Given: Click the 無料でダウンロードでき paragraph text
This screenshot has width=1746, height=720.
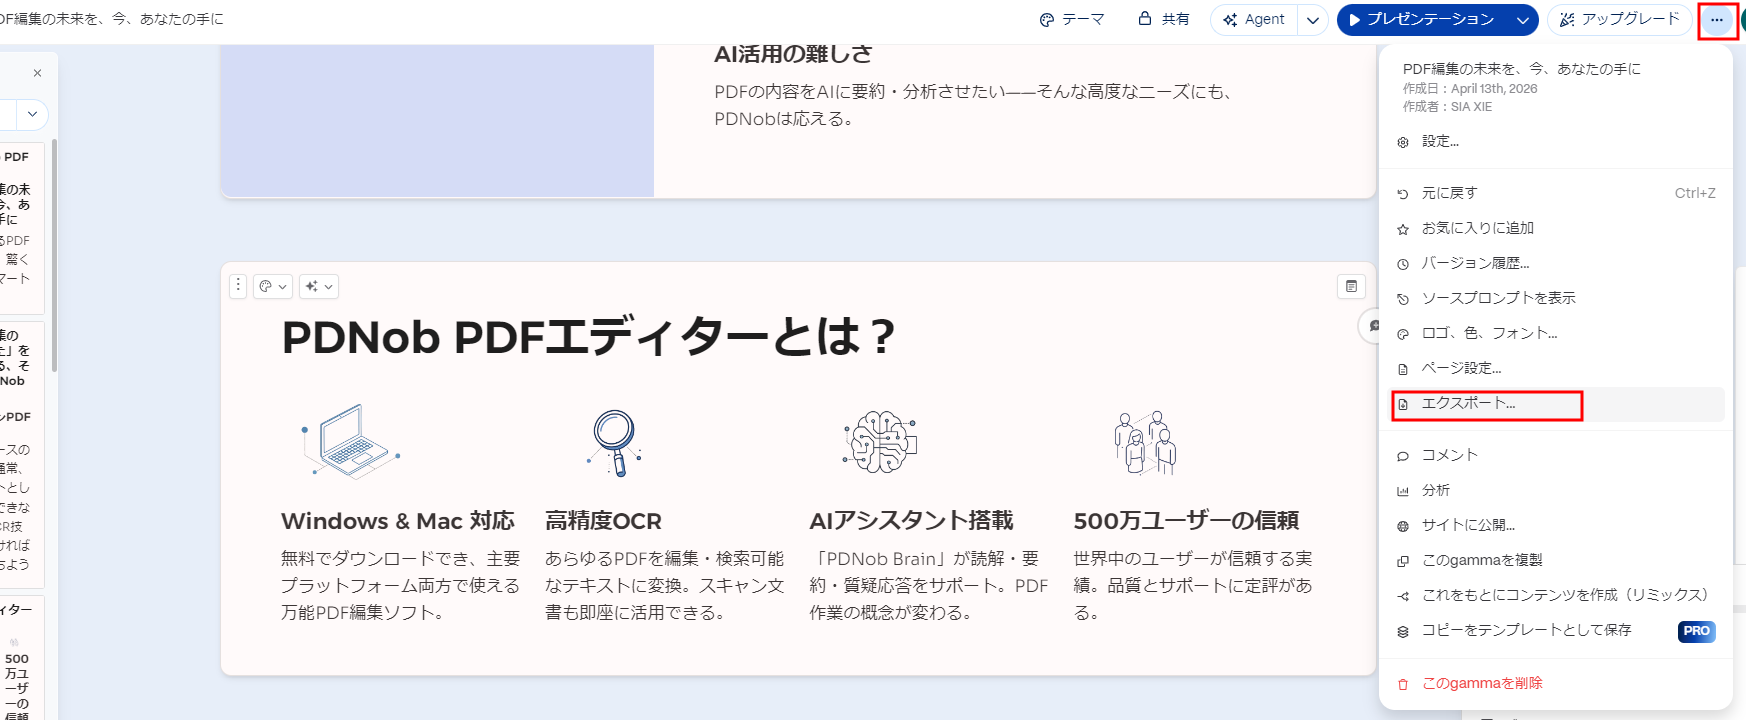Looking at the screenshot, I should tap(400, 585).
